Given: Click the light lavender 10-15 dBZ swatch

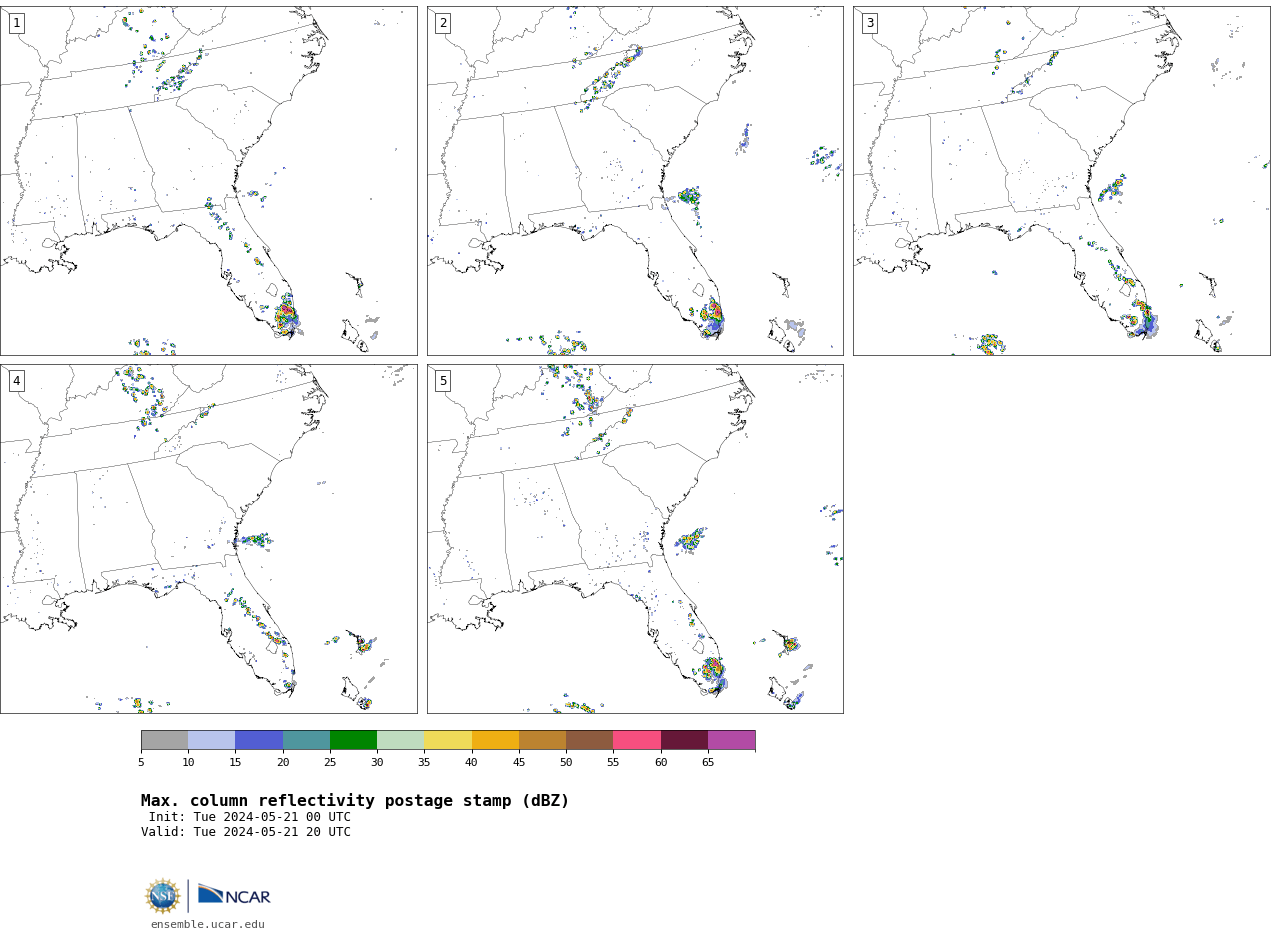Looking at the screenshot, I should (x=212, y=740).
